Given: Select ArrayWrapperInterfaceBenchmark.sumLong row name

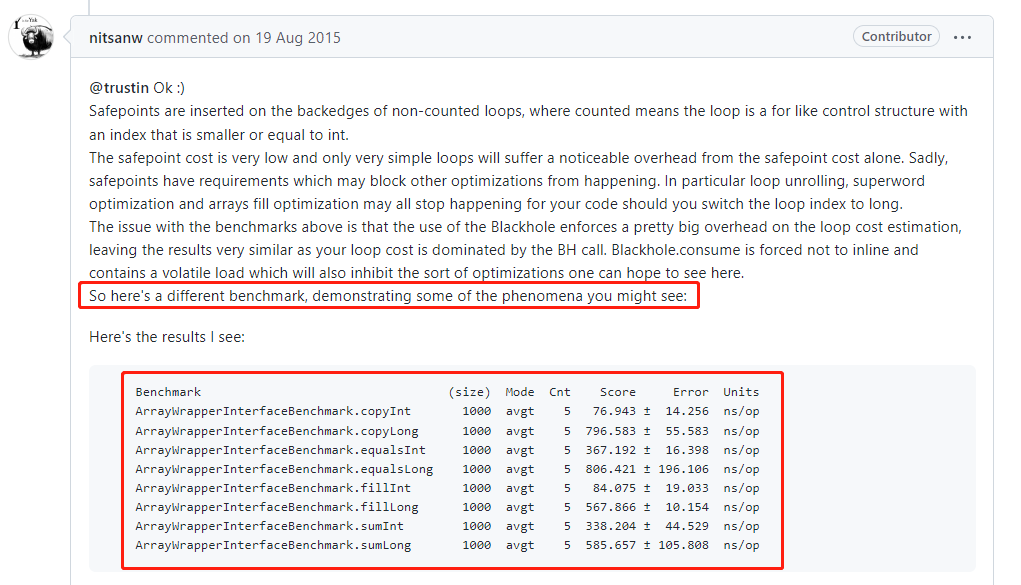Looking at the screenshot, I should (273, 545).
